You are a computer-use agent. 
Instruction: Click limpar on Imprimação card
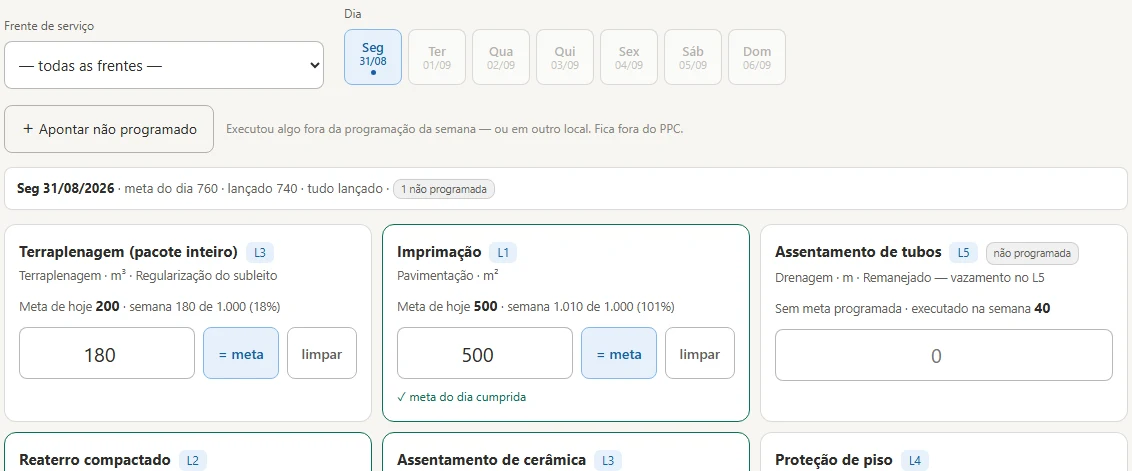click(x=700, y=353)
